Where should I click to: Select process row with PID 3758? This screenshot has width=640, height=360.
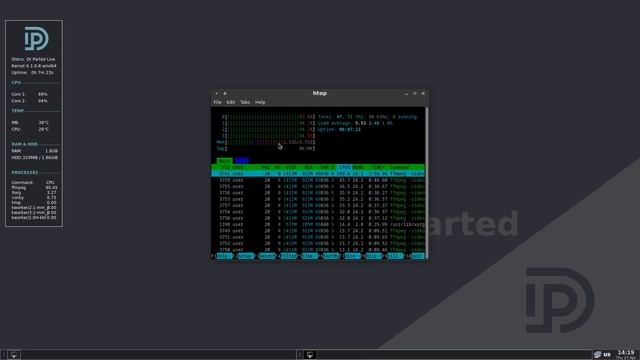[318, 218]
